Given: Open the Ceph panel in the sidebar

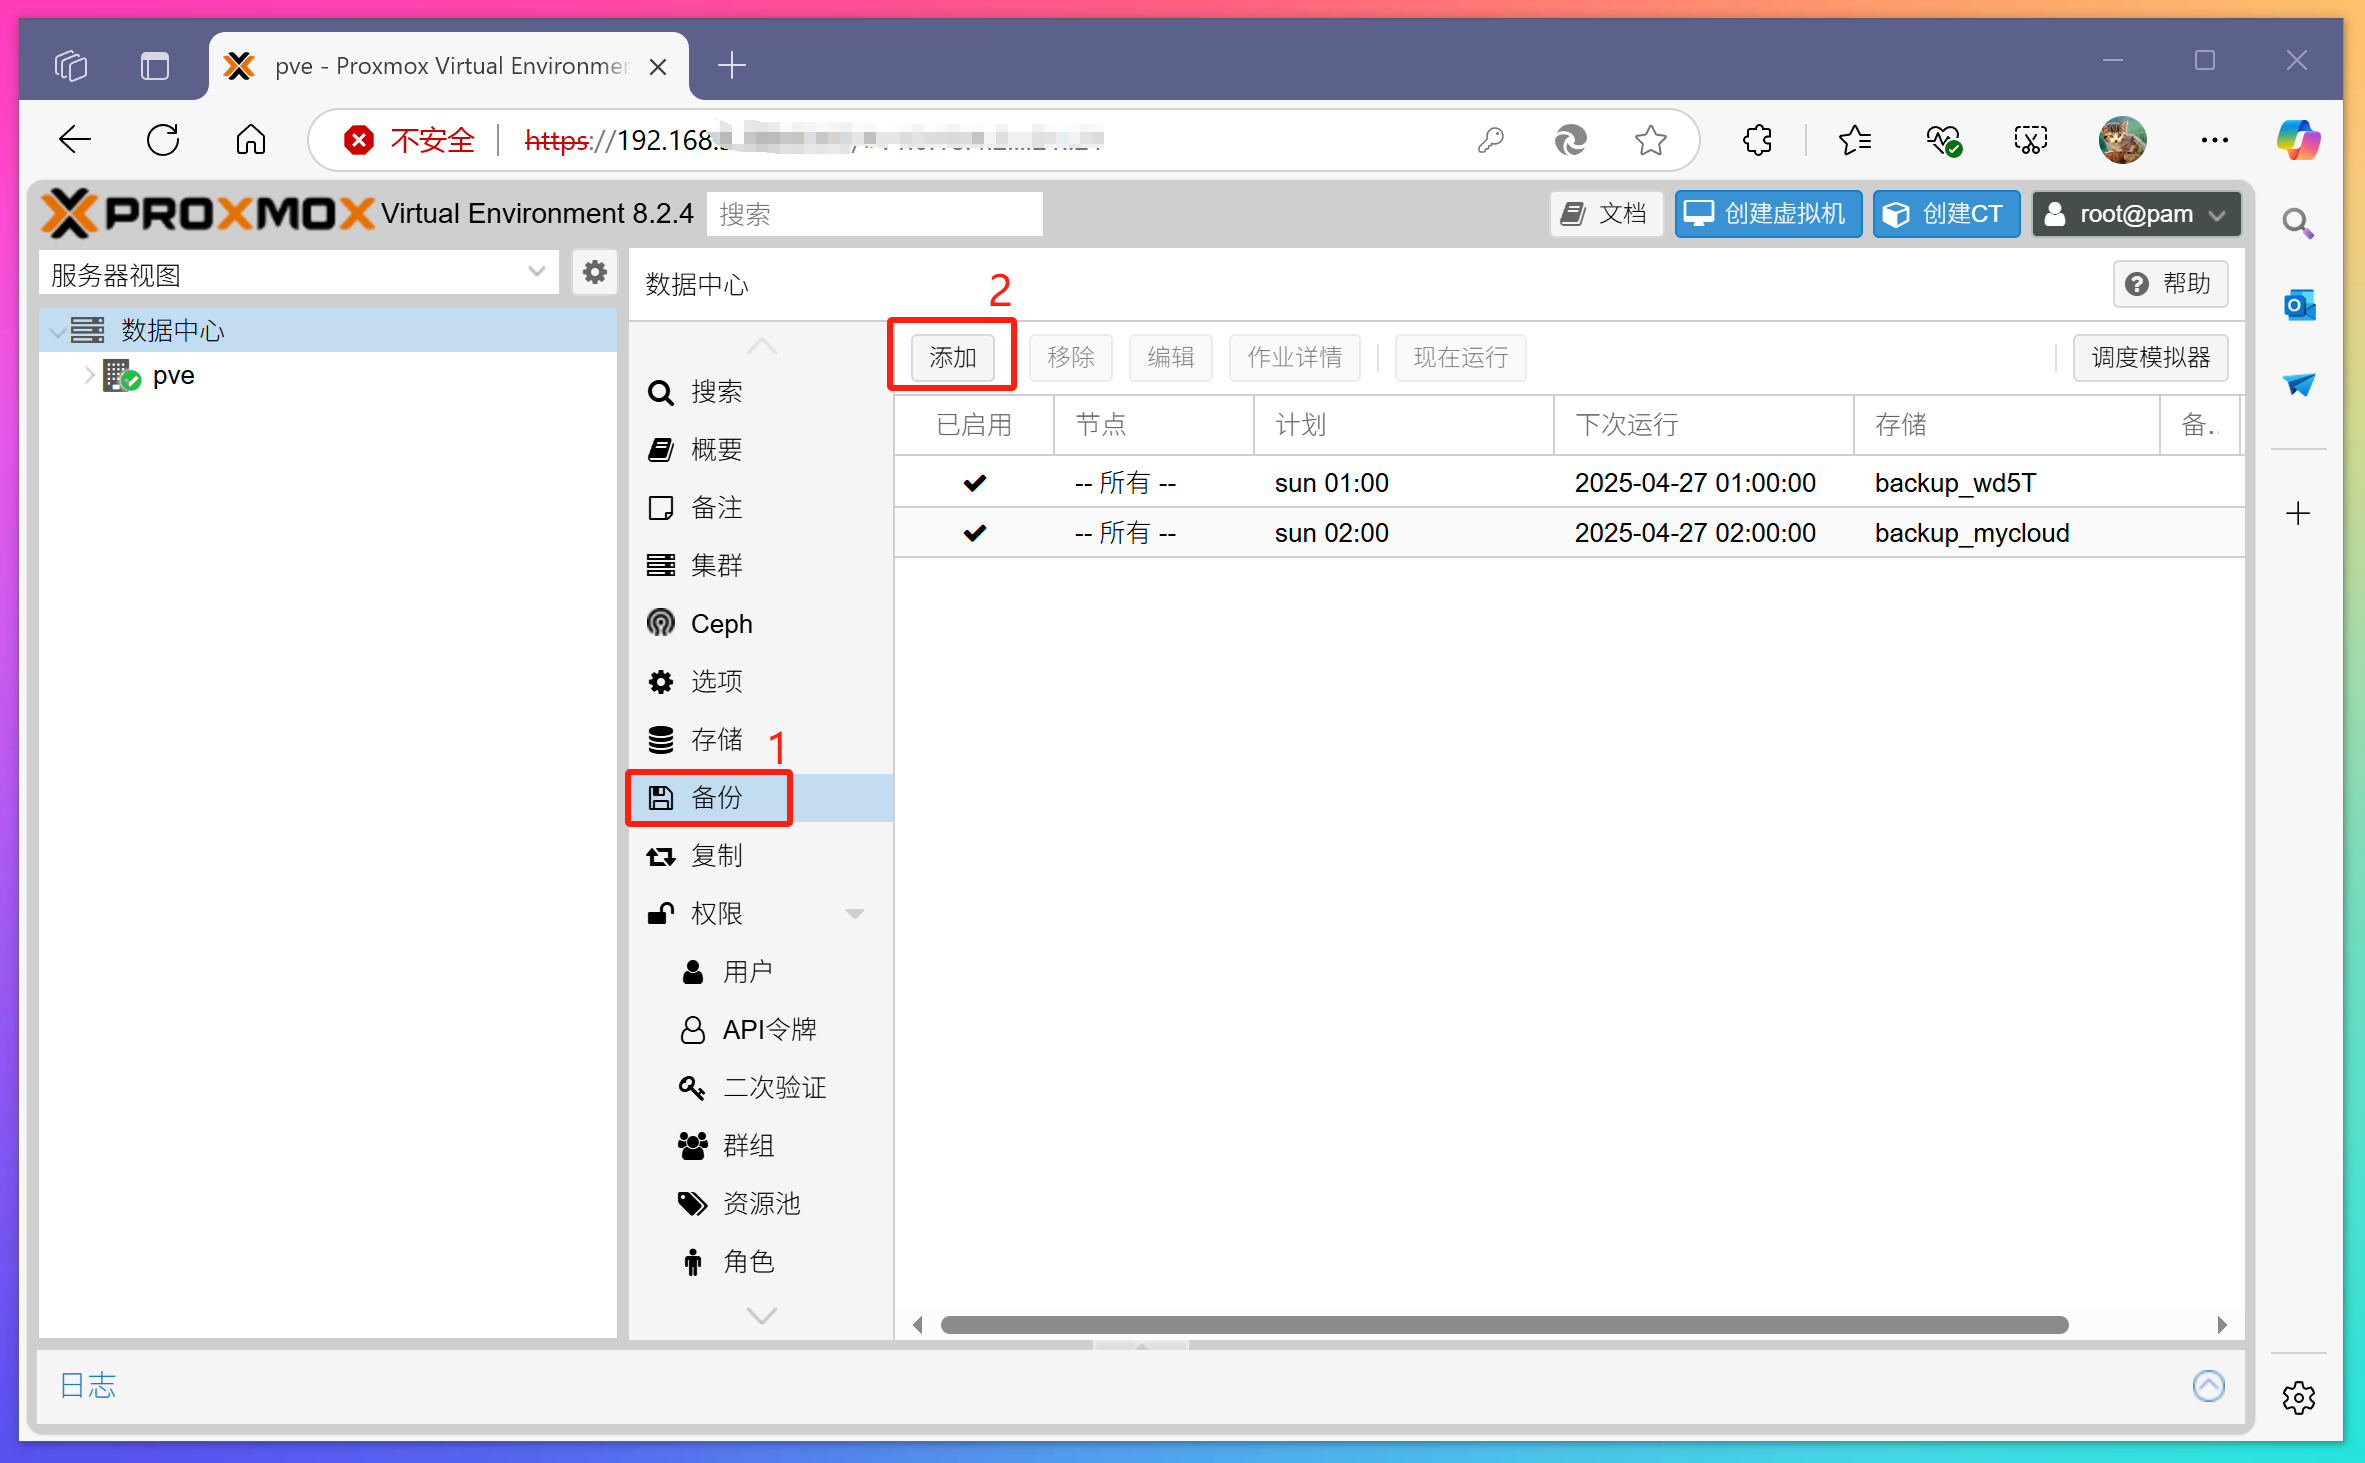Looking at the screenshot, I should [x=722, y=623].
